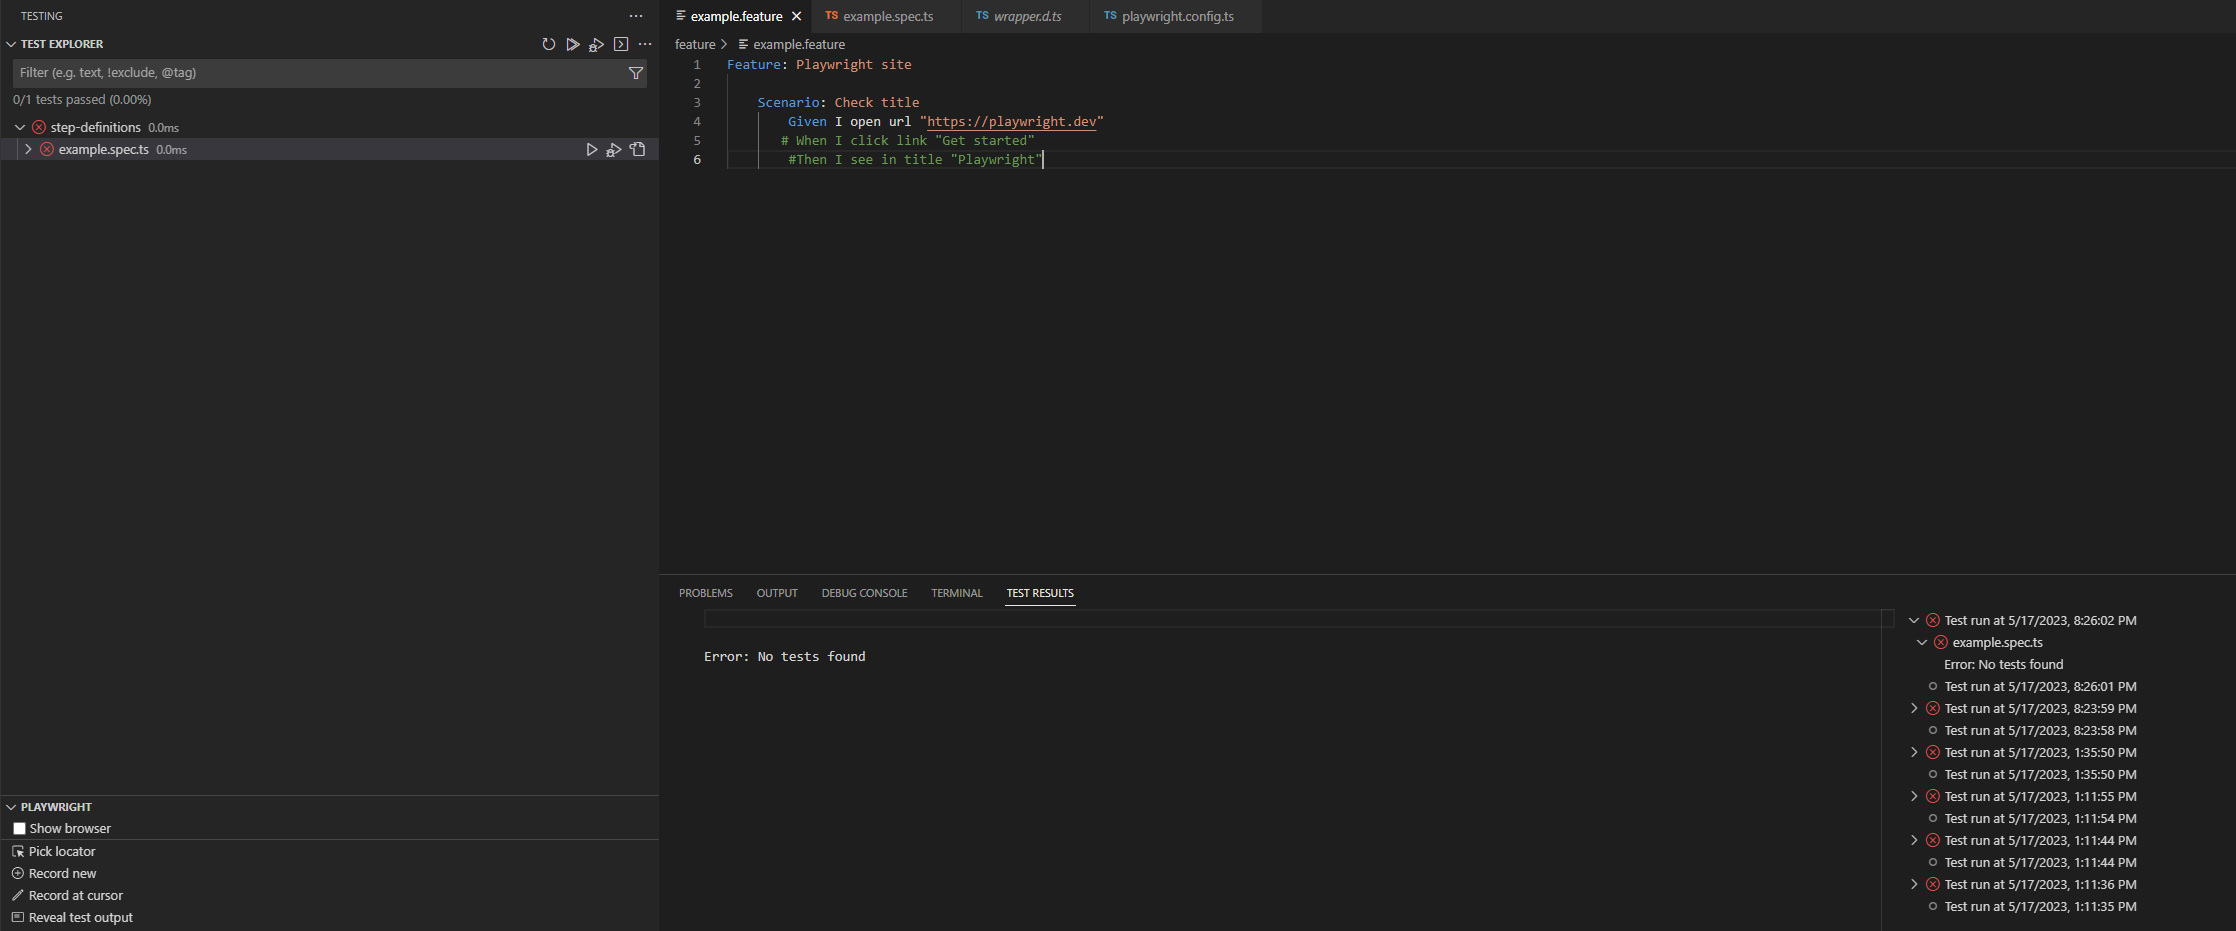2236x931 pixels.
Task: Run all tests from the Test Explorer toolbar
Action: [x=573, y=44]
